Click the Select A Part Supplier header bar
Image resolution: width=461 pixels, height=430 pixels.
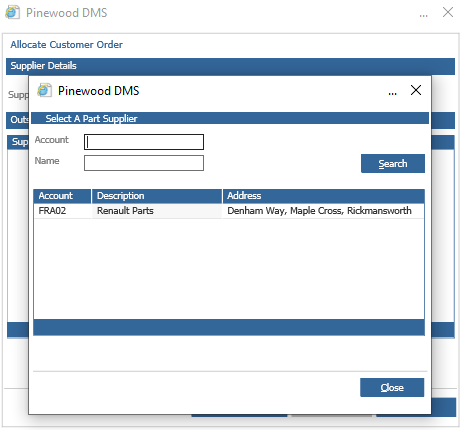230,118
